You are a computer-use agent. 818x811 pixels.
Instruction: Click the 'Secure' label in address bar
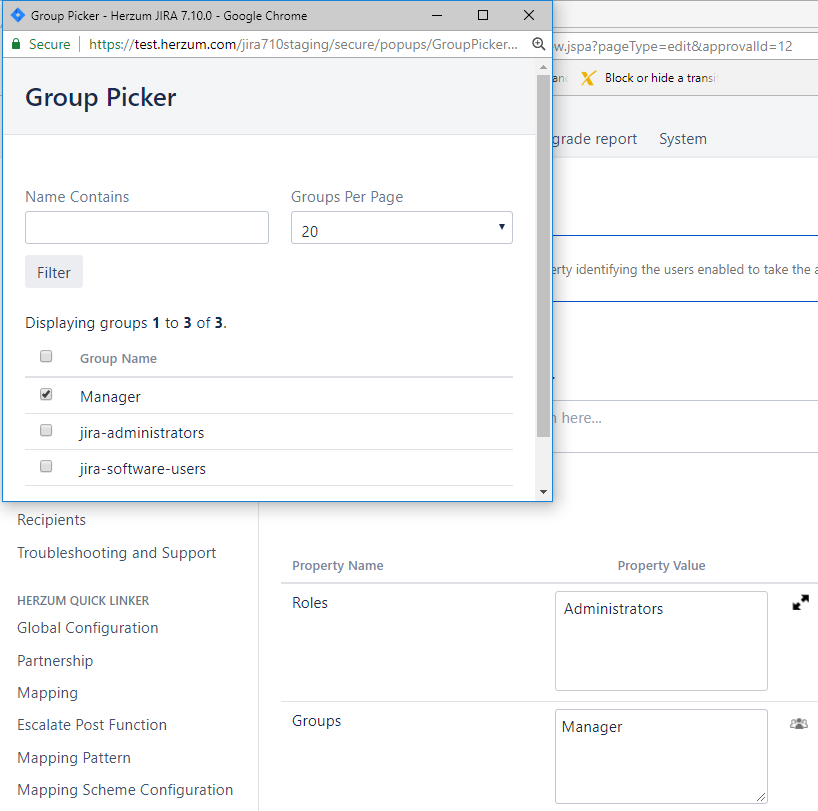point(50,44)
